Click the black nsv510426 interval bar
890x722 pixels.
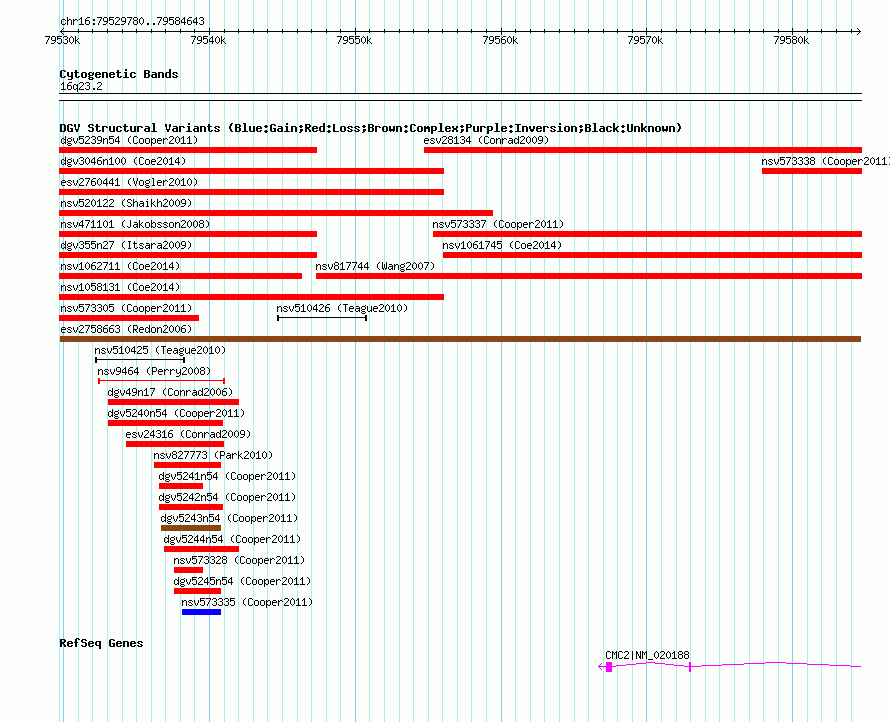(322, 318)
